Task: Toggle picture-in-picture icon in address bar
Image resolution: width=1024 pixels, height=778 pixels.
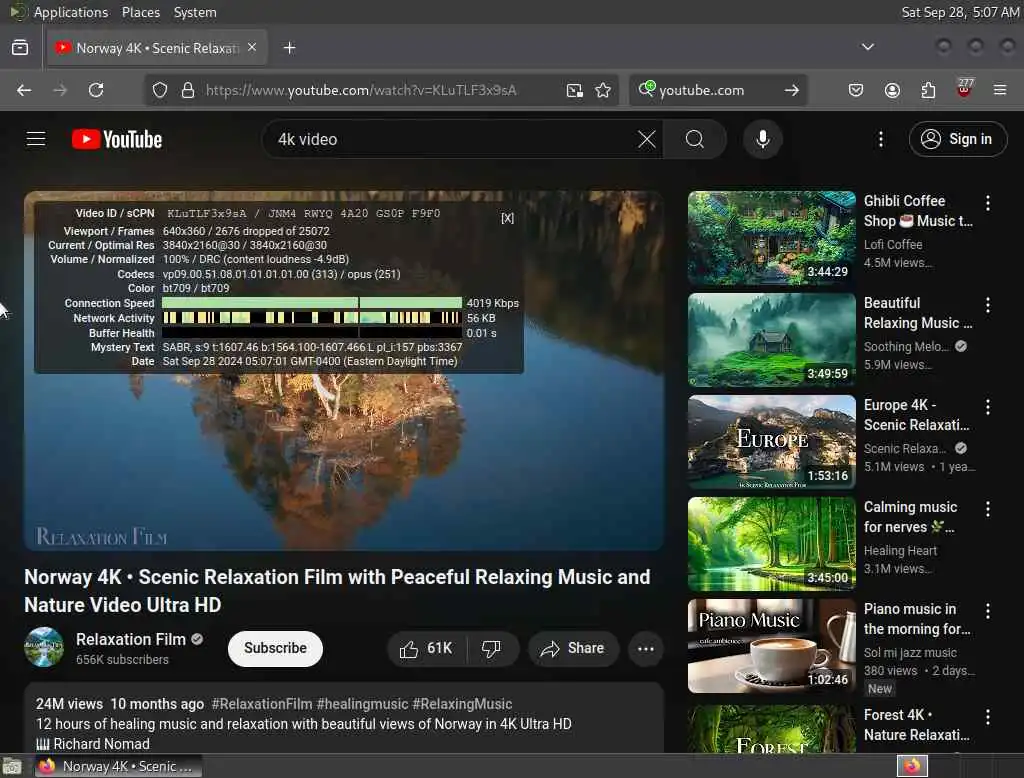Action: (575, 90)
